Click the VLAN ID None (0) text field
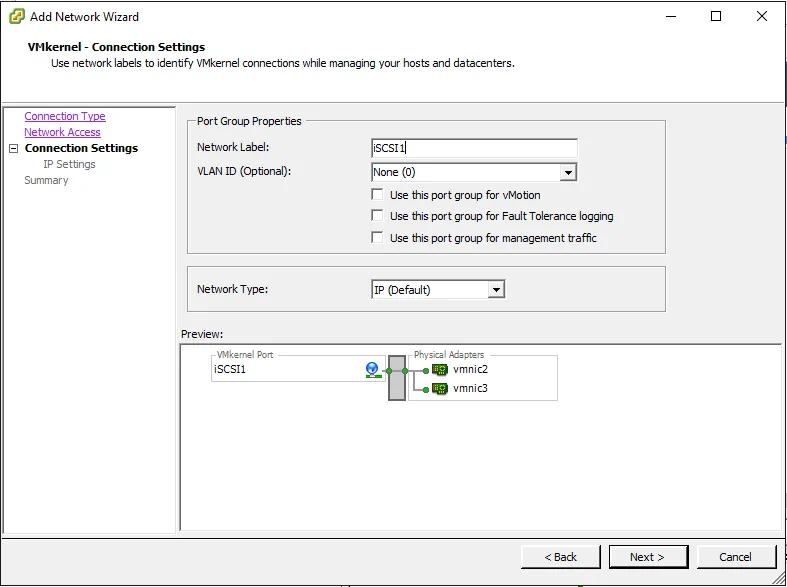The image size is (787, 587). click(466, 173)
